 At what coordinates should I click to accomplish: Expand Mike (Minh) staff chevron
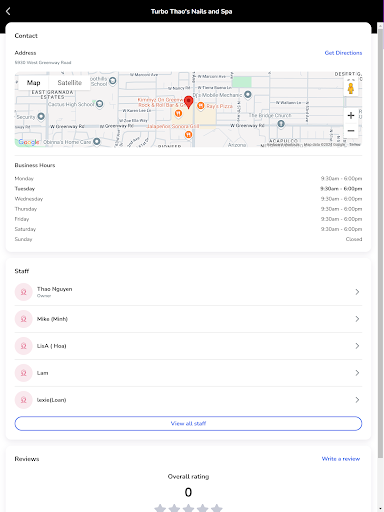pos(357,319)
